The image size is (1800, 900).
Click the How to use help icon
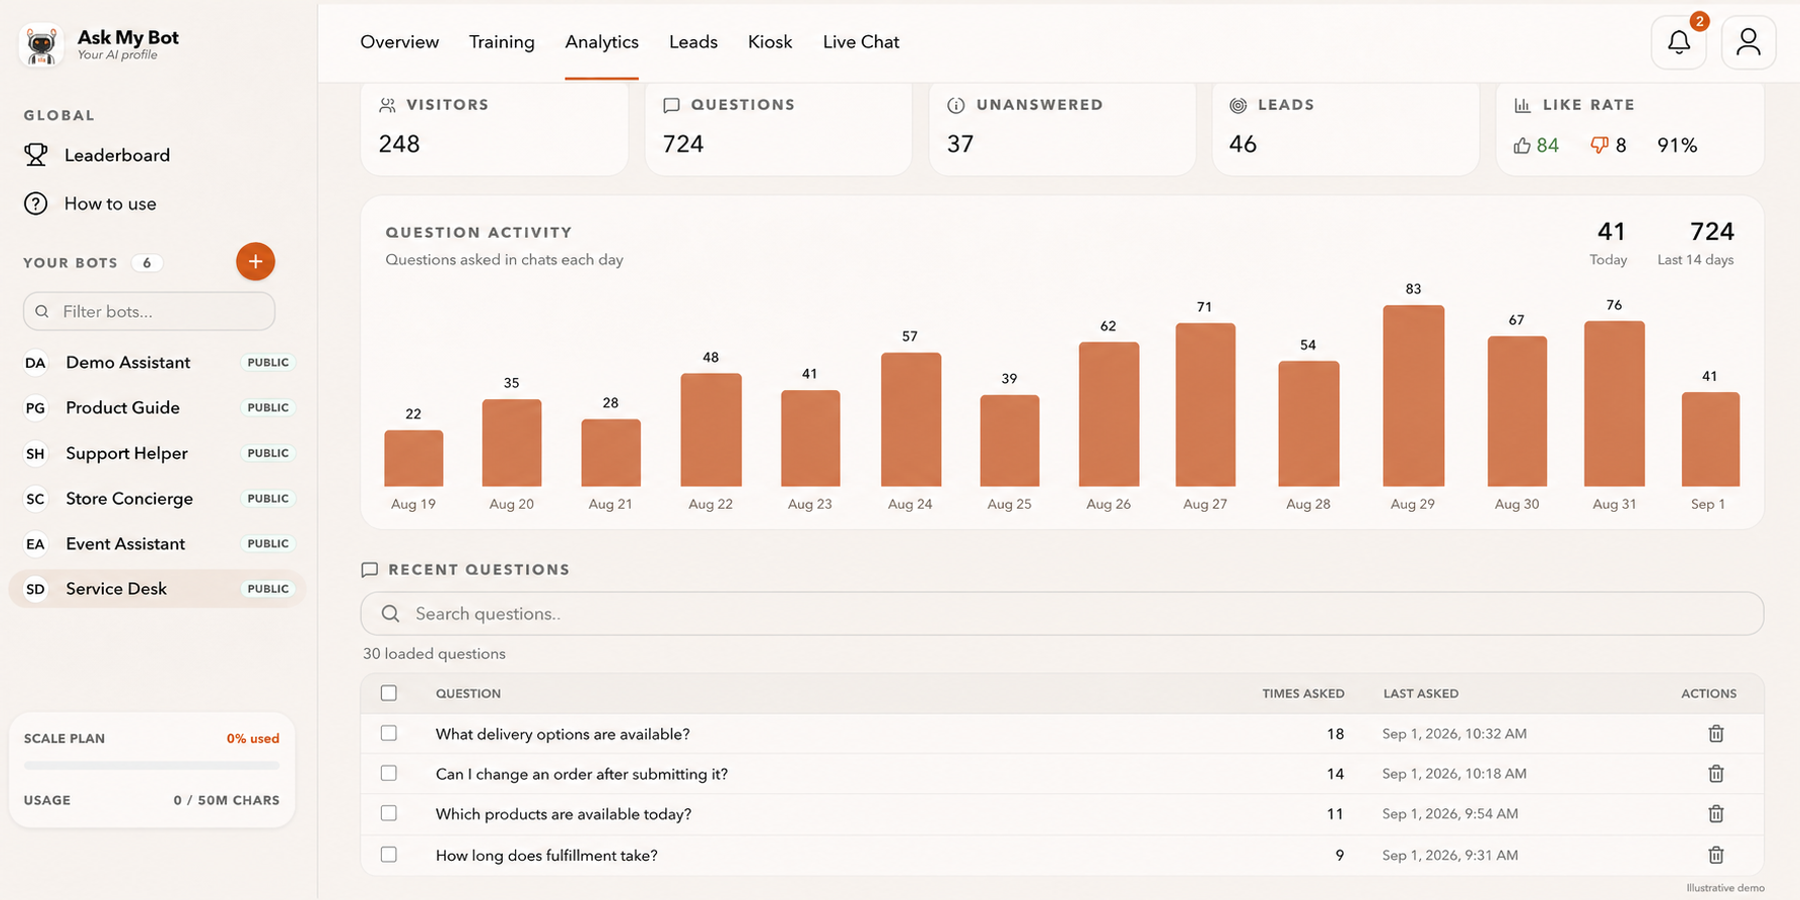coord(36,204)
